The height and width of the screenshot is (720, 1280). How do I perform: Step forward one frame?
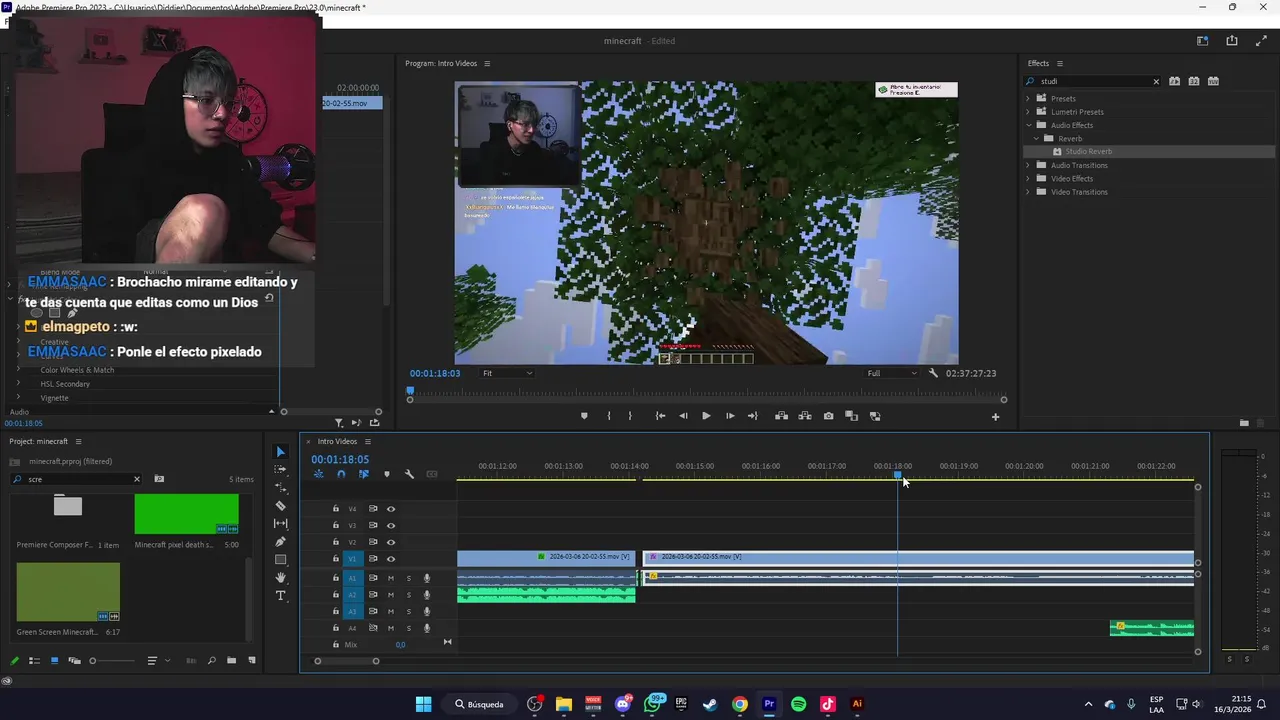click(730, 416)
